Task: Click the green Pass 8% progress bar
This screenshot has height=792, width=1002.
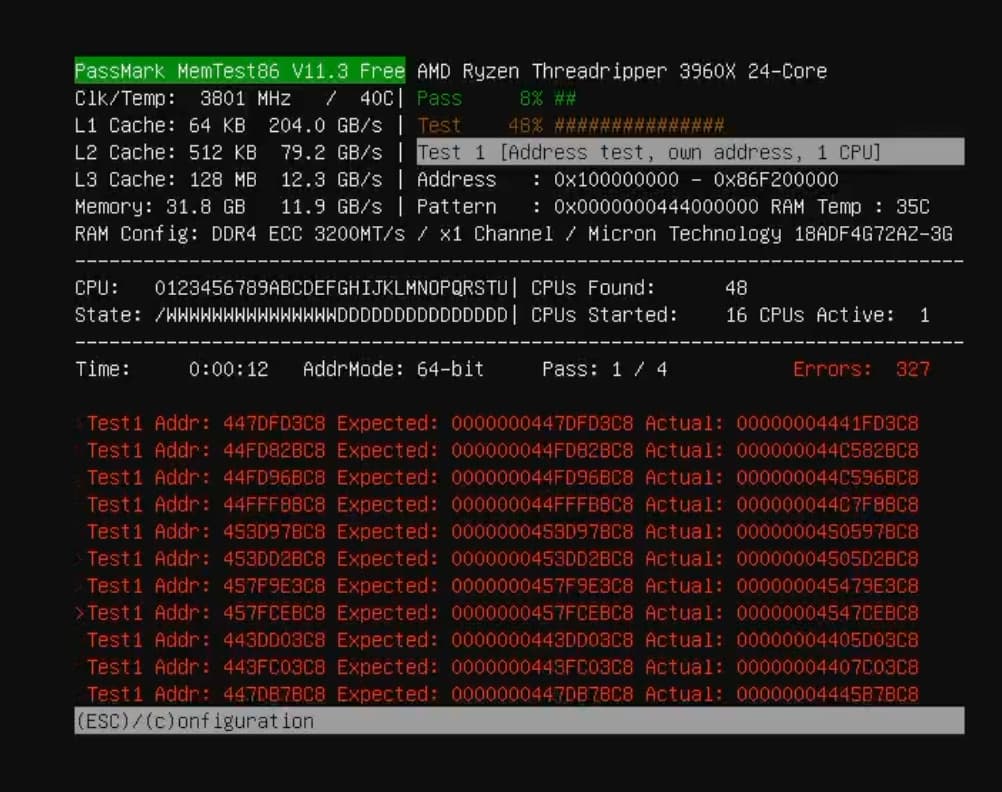Action: click(x=496, y=98)
